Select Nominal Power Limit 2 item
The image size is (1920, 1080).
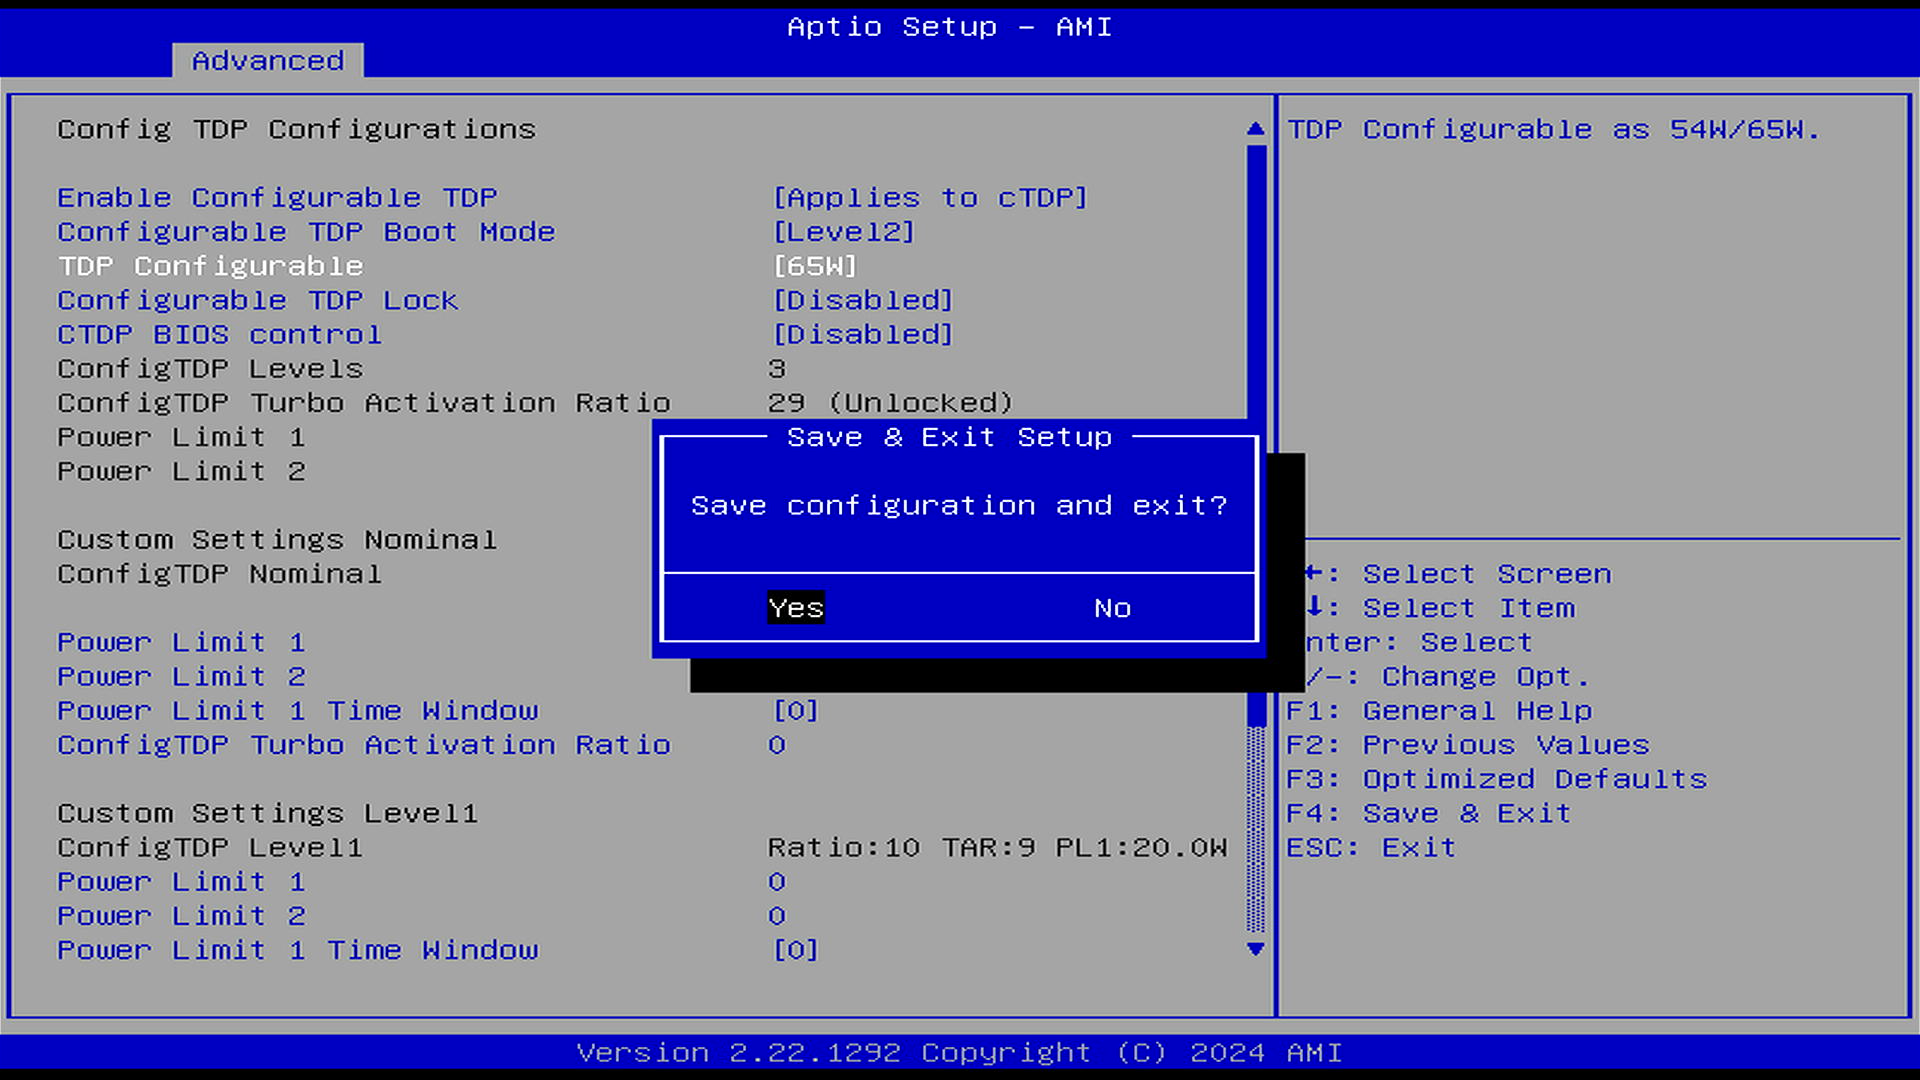181,677
